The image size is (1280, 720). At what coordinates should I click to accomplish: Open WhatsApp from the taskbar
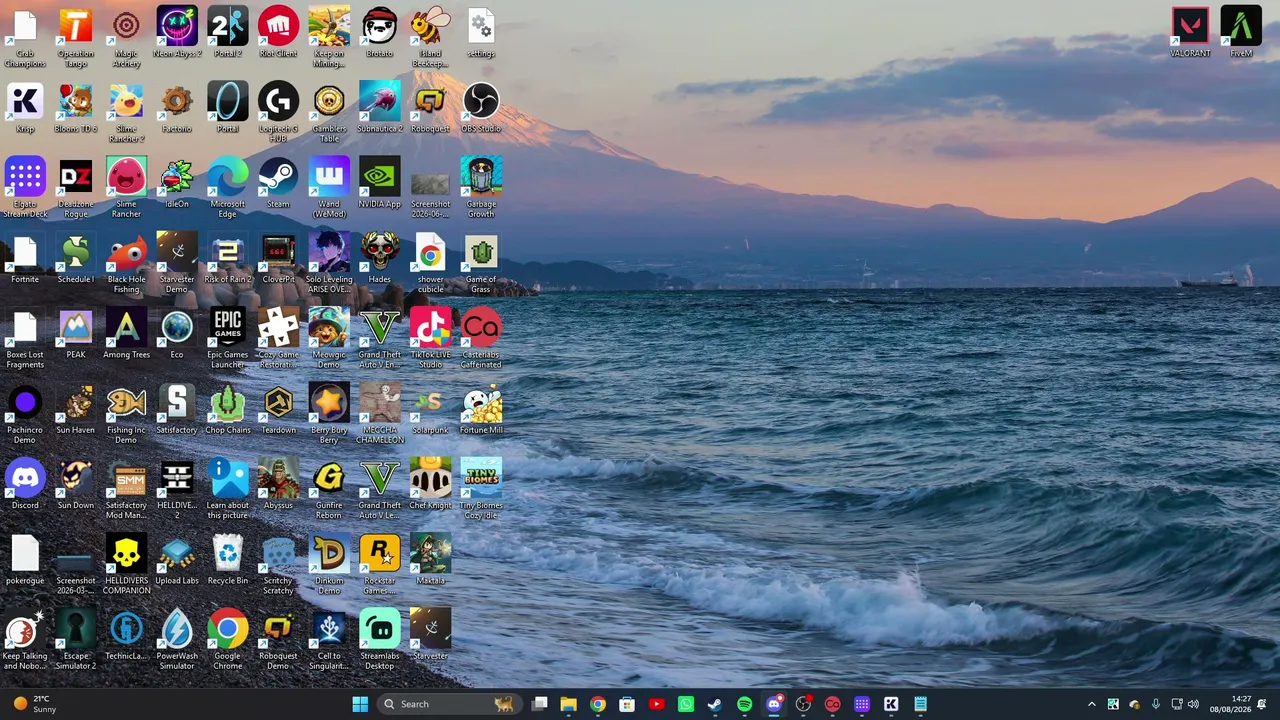(686, 704)
